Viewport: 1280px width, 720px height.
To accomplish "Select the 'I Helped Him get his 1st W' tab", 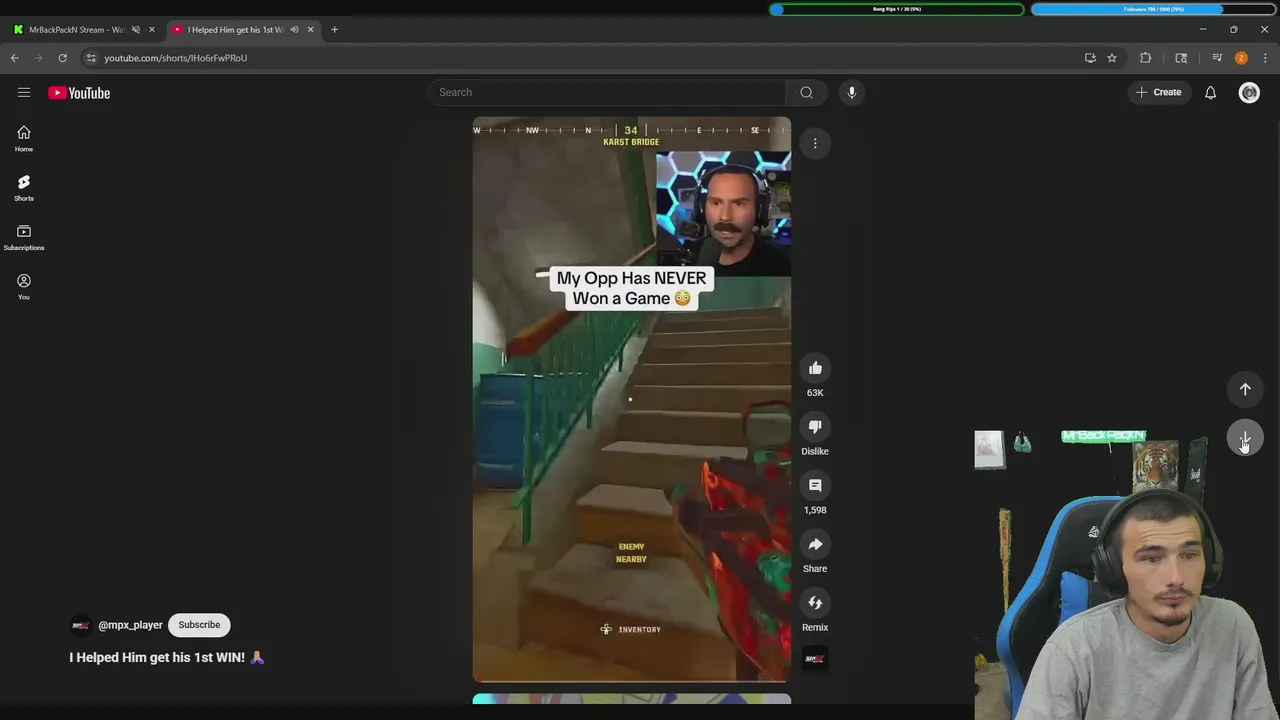I will click(x=236, y=29).
